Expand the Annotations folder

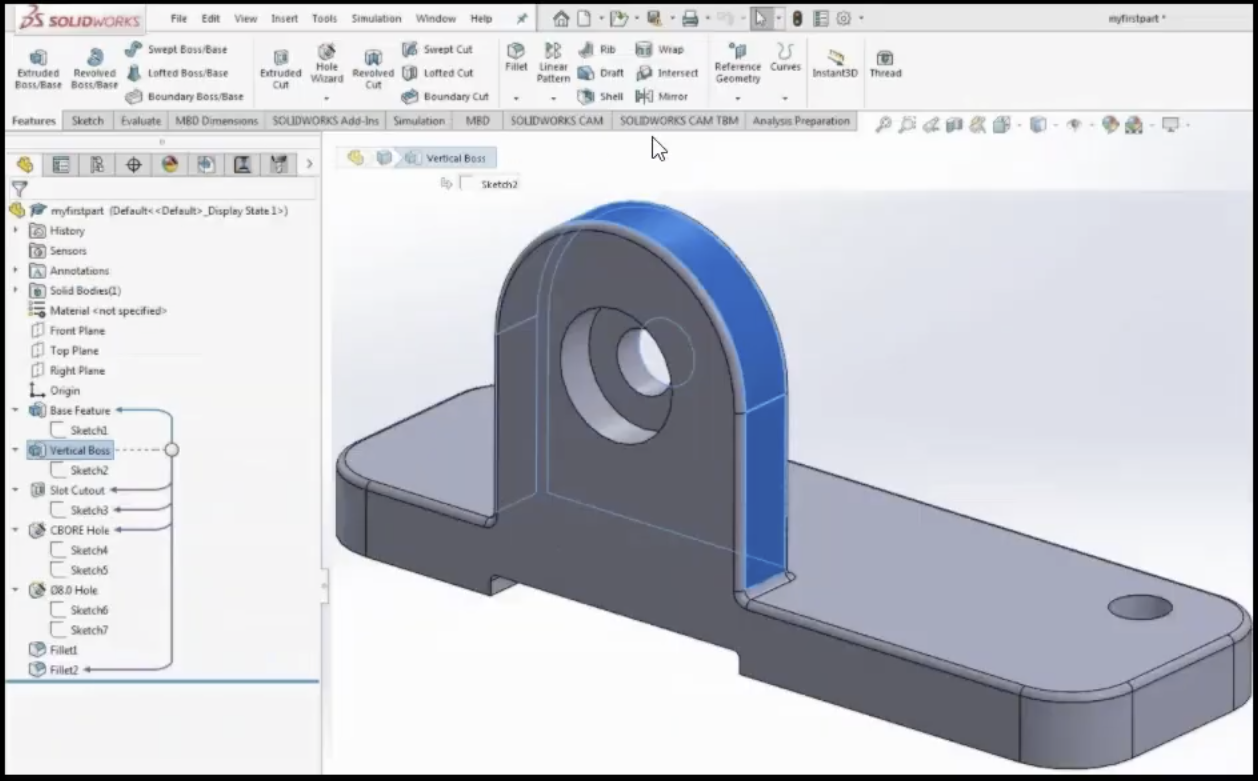[15, 270]
